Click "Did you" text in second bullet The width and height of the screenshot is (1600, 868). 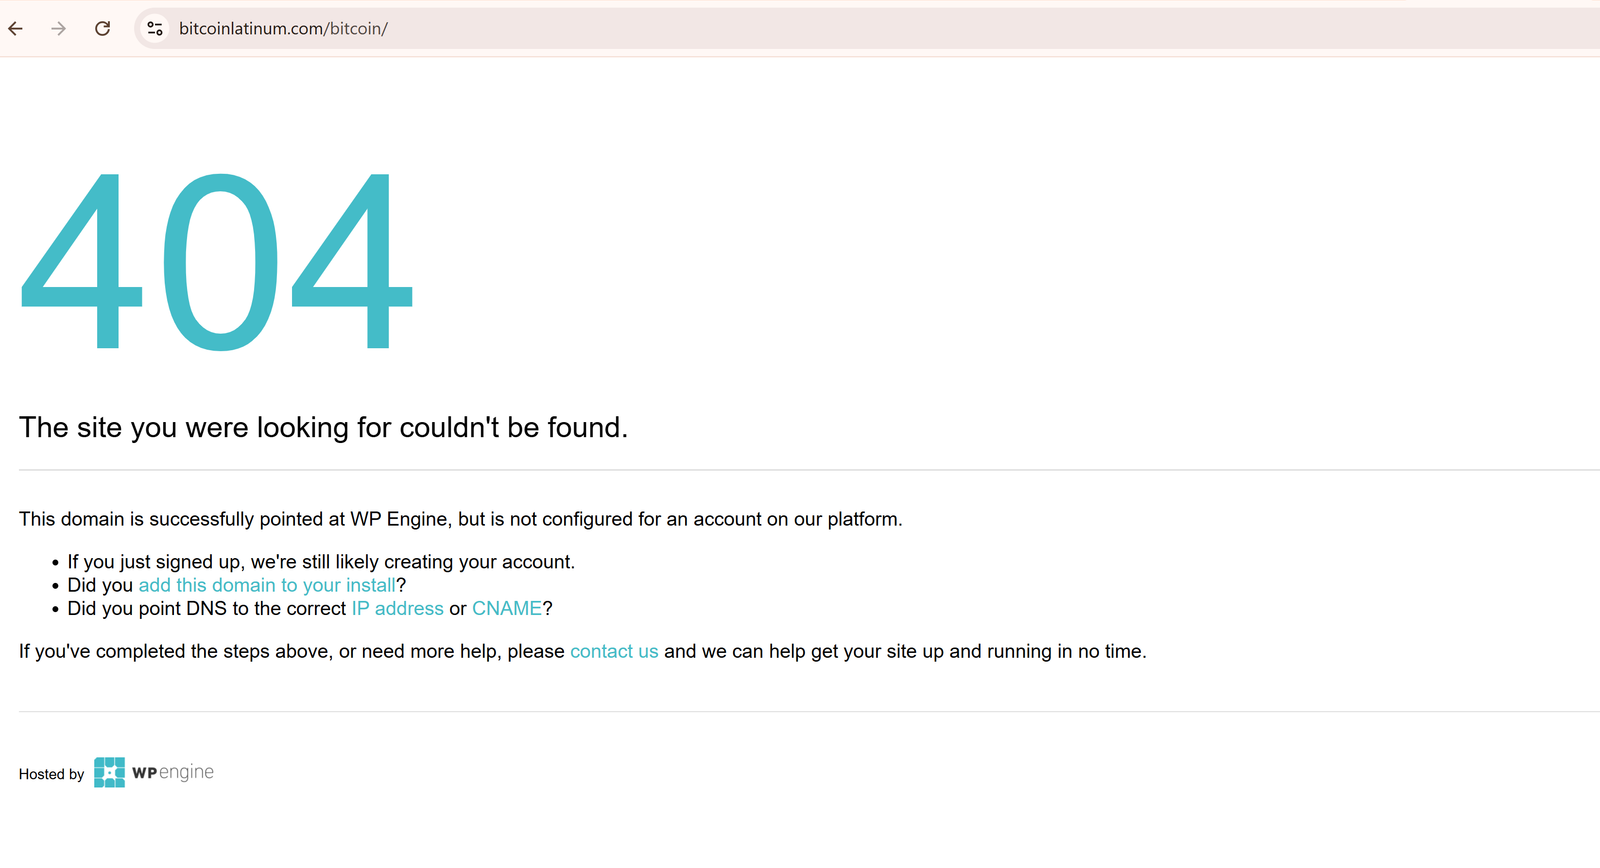point(100,585)
